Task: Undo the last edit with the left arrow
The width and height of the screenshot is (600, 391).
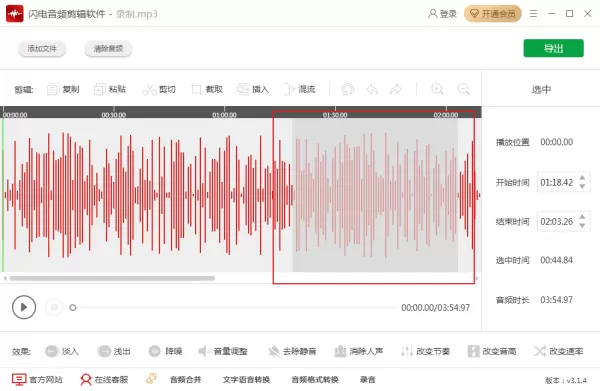Action: (x=372, y=89)
